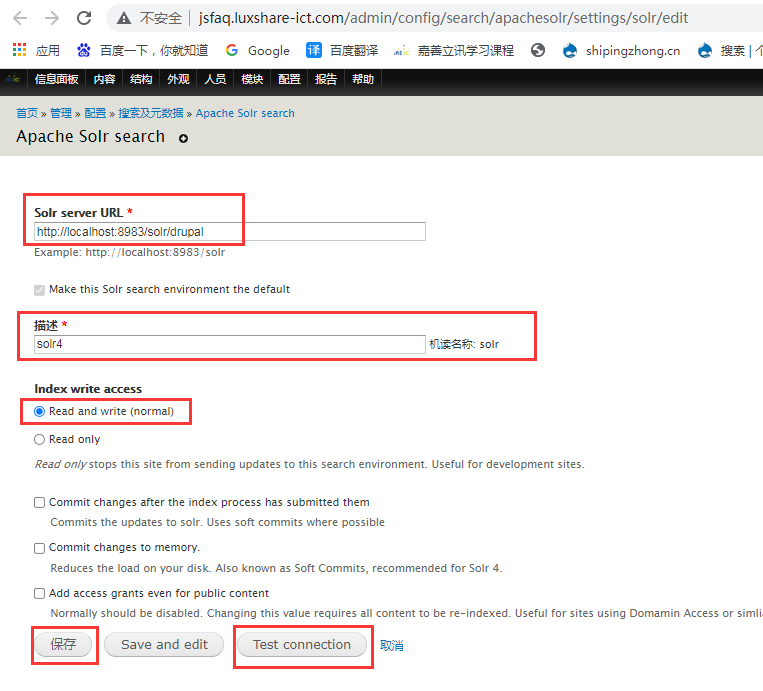Image resolution: width=763 pixels, height=691 pixels.
Task: Click the 取消 link
Action: pyautogui.click(x=392, y=646)
